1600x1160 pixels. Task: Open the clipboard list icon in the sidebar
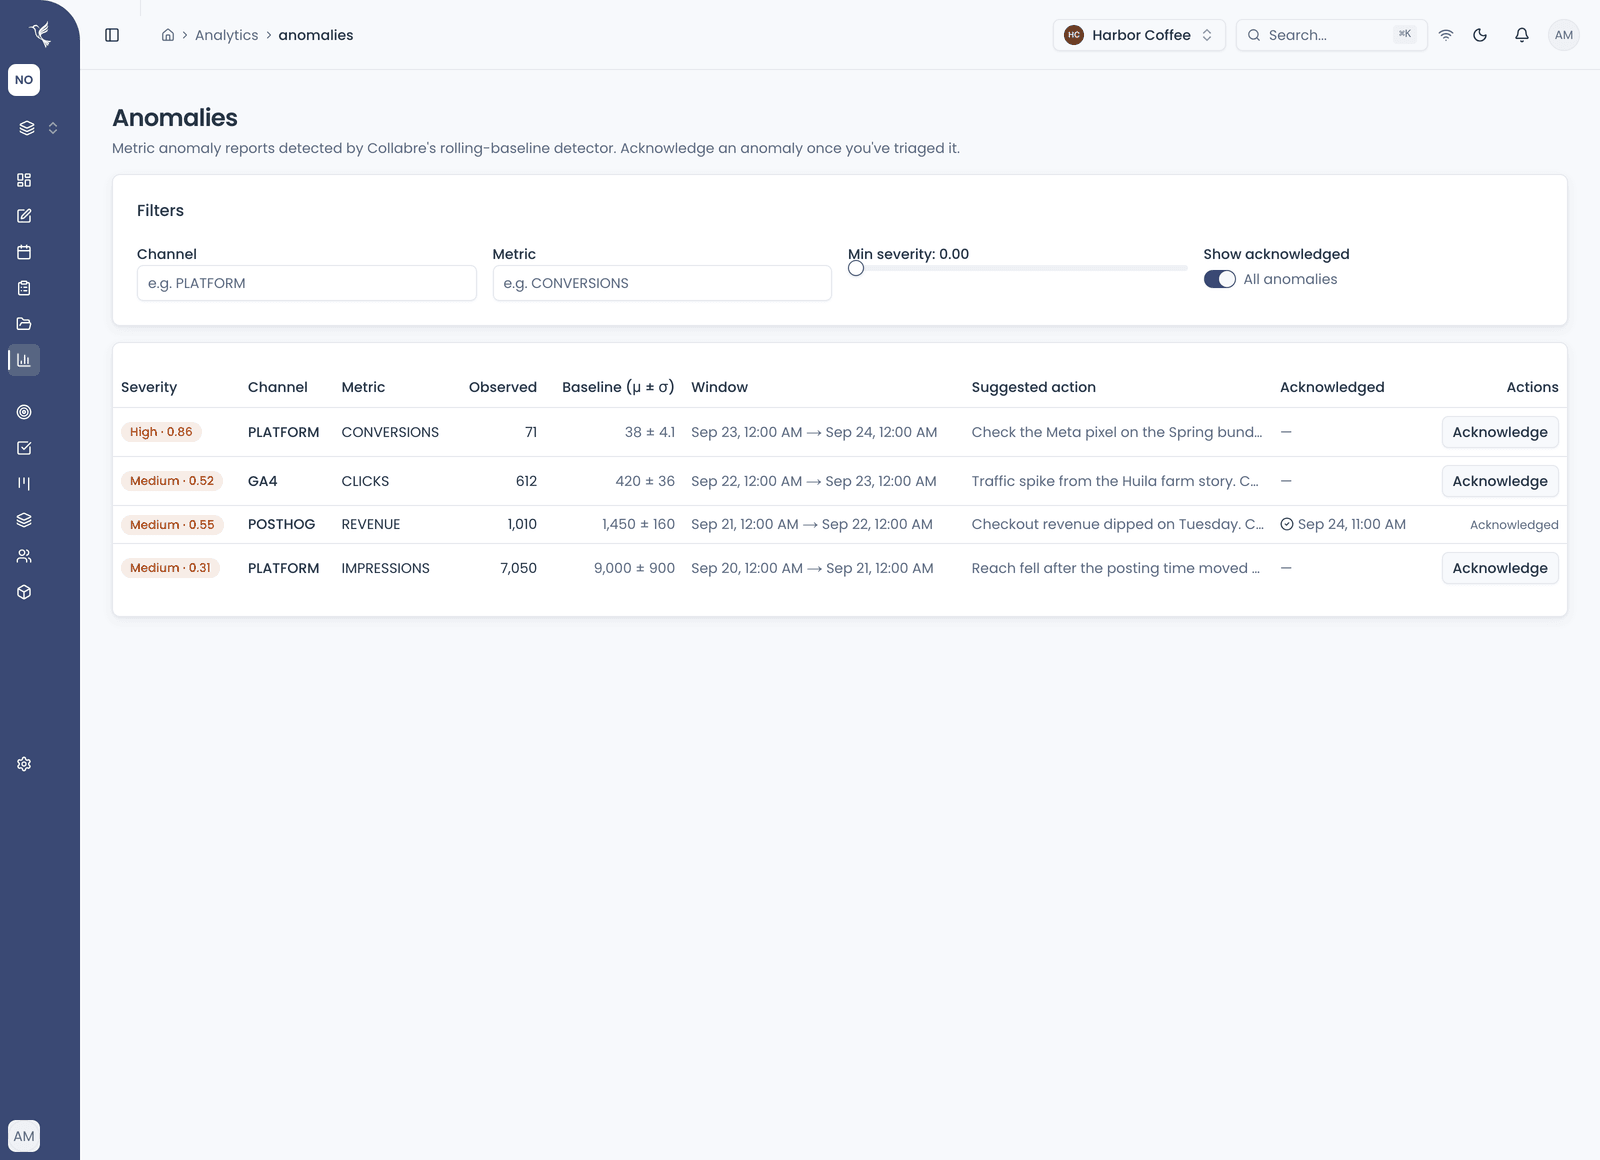pyautogui.click(x=24, y=288)
